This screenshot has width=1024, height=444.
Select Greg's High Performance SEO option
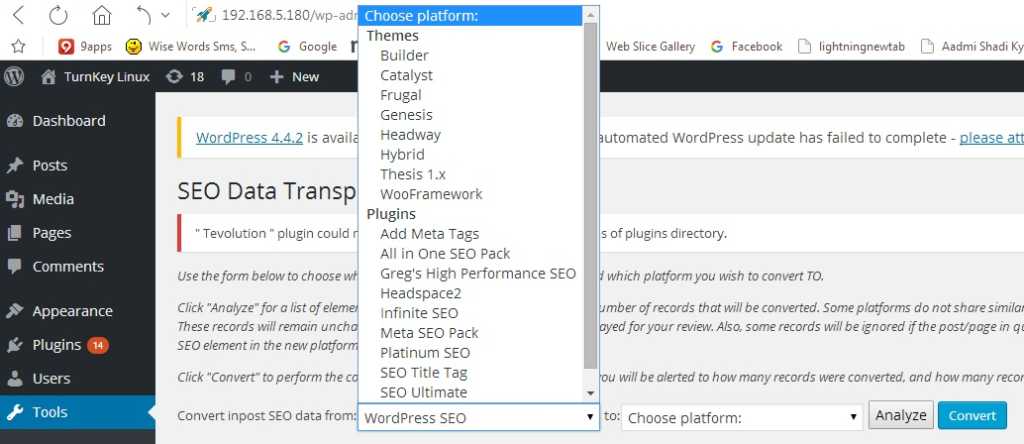tap(470, 274)
